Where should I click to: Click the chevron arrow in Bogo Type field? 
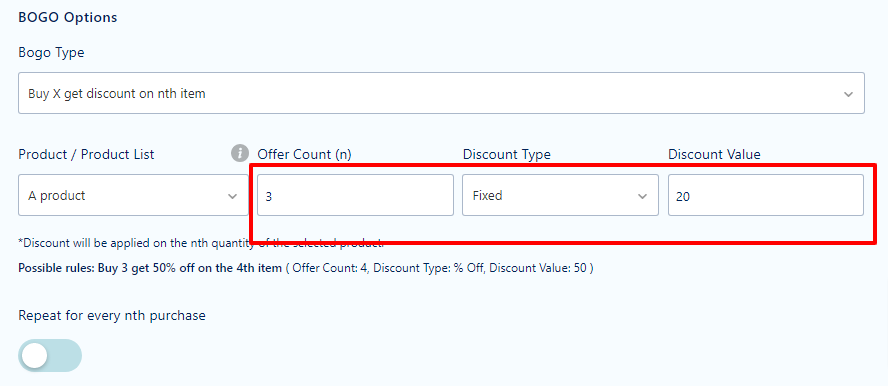[x=848, y=95]
